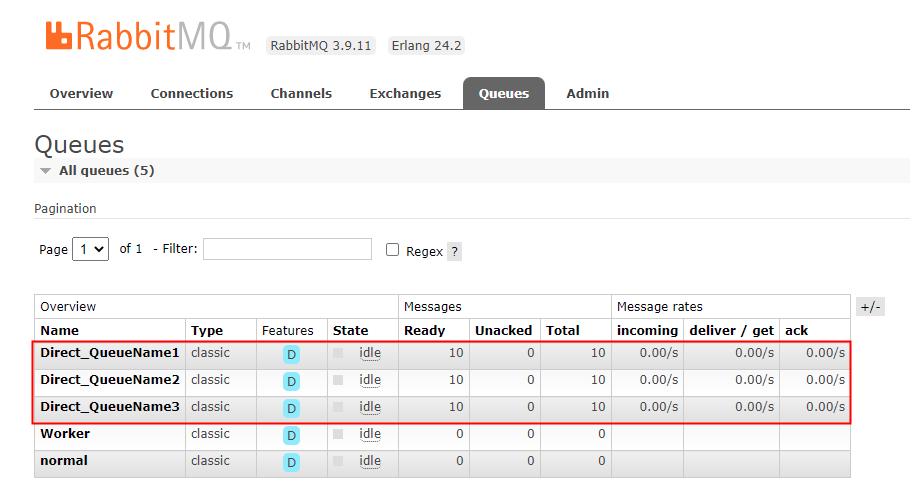Sort queues by Ready messages header
This screenshot has width=910, height=488.
(424, 330)
